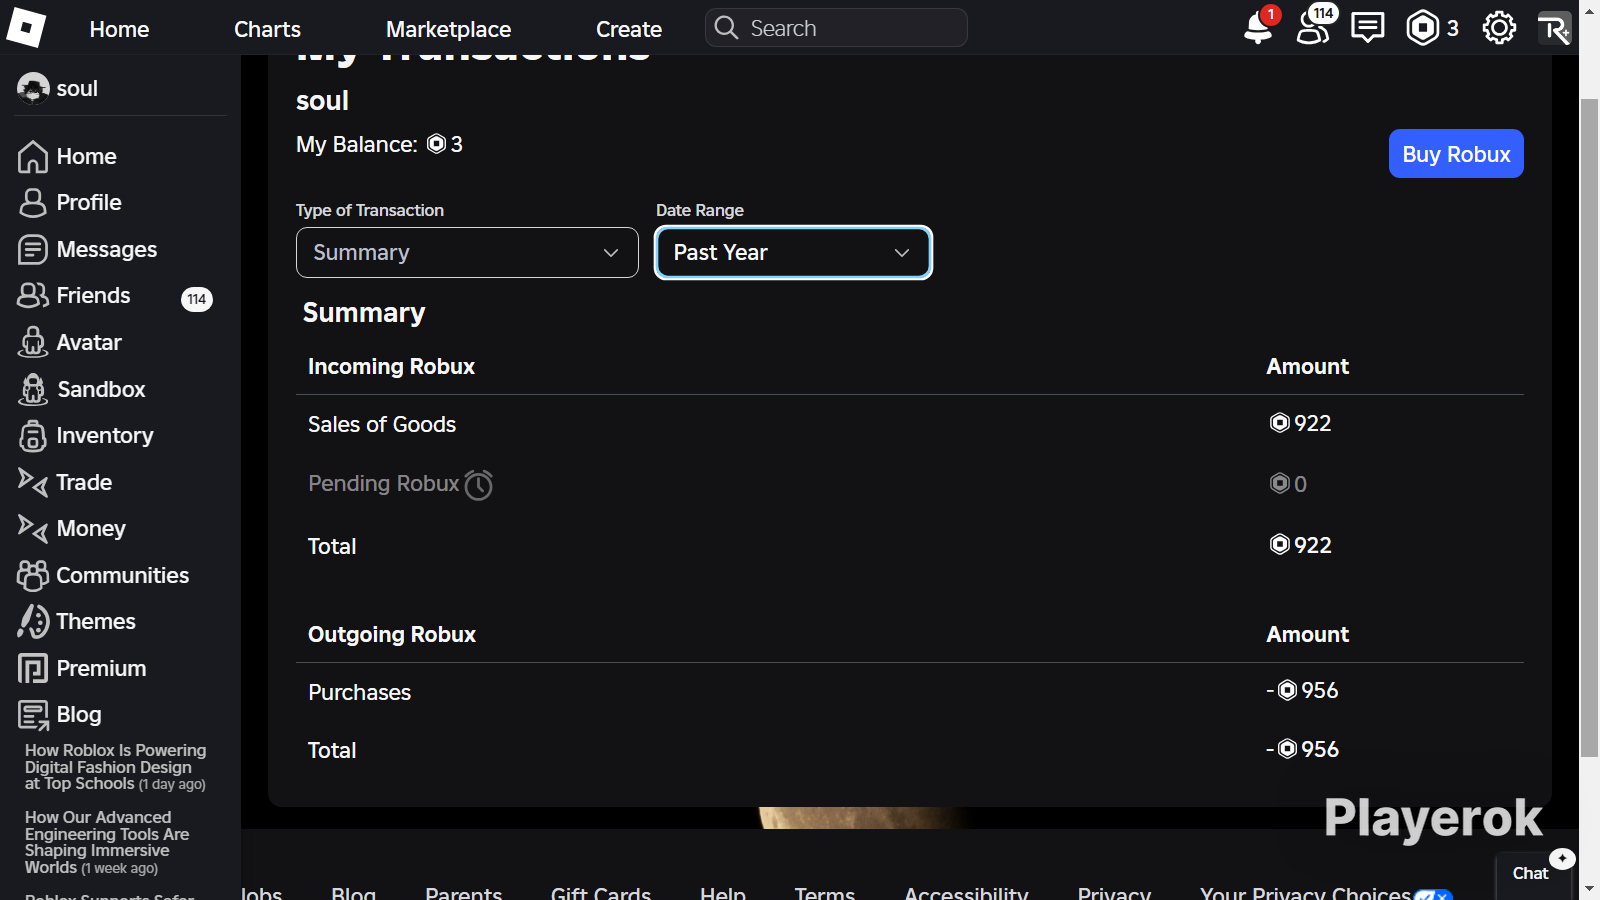Image resolution: width=1600 pixels, height=900 pixels.
Task: Open the settings gear
Action: tap(1499, 28)
